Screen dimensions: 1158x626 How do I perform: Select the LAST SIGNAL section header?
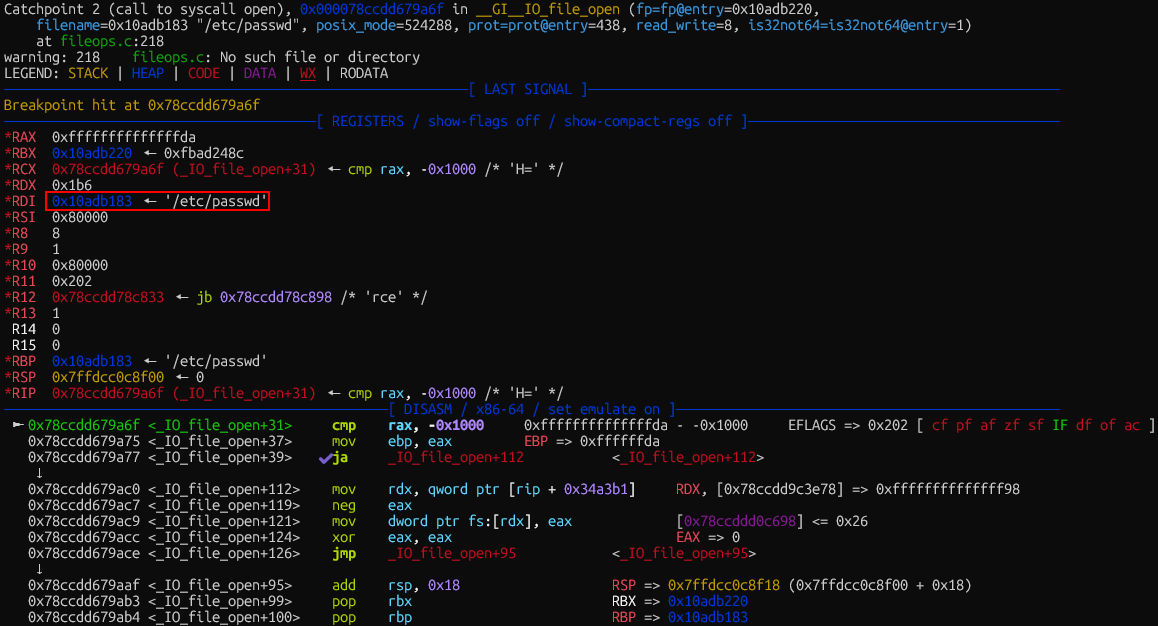click(527, 89)
